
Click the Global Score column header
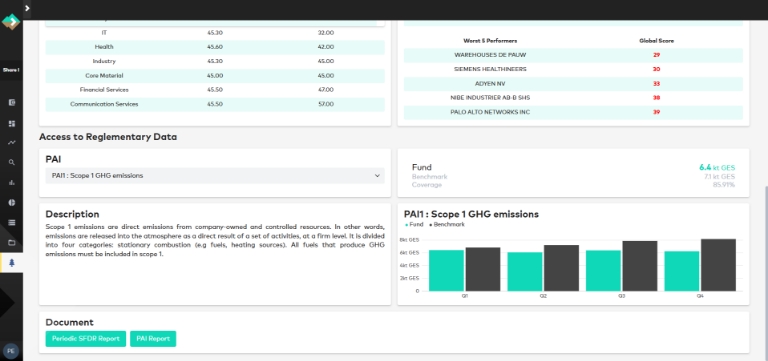656,41
